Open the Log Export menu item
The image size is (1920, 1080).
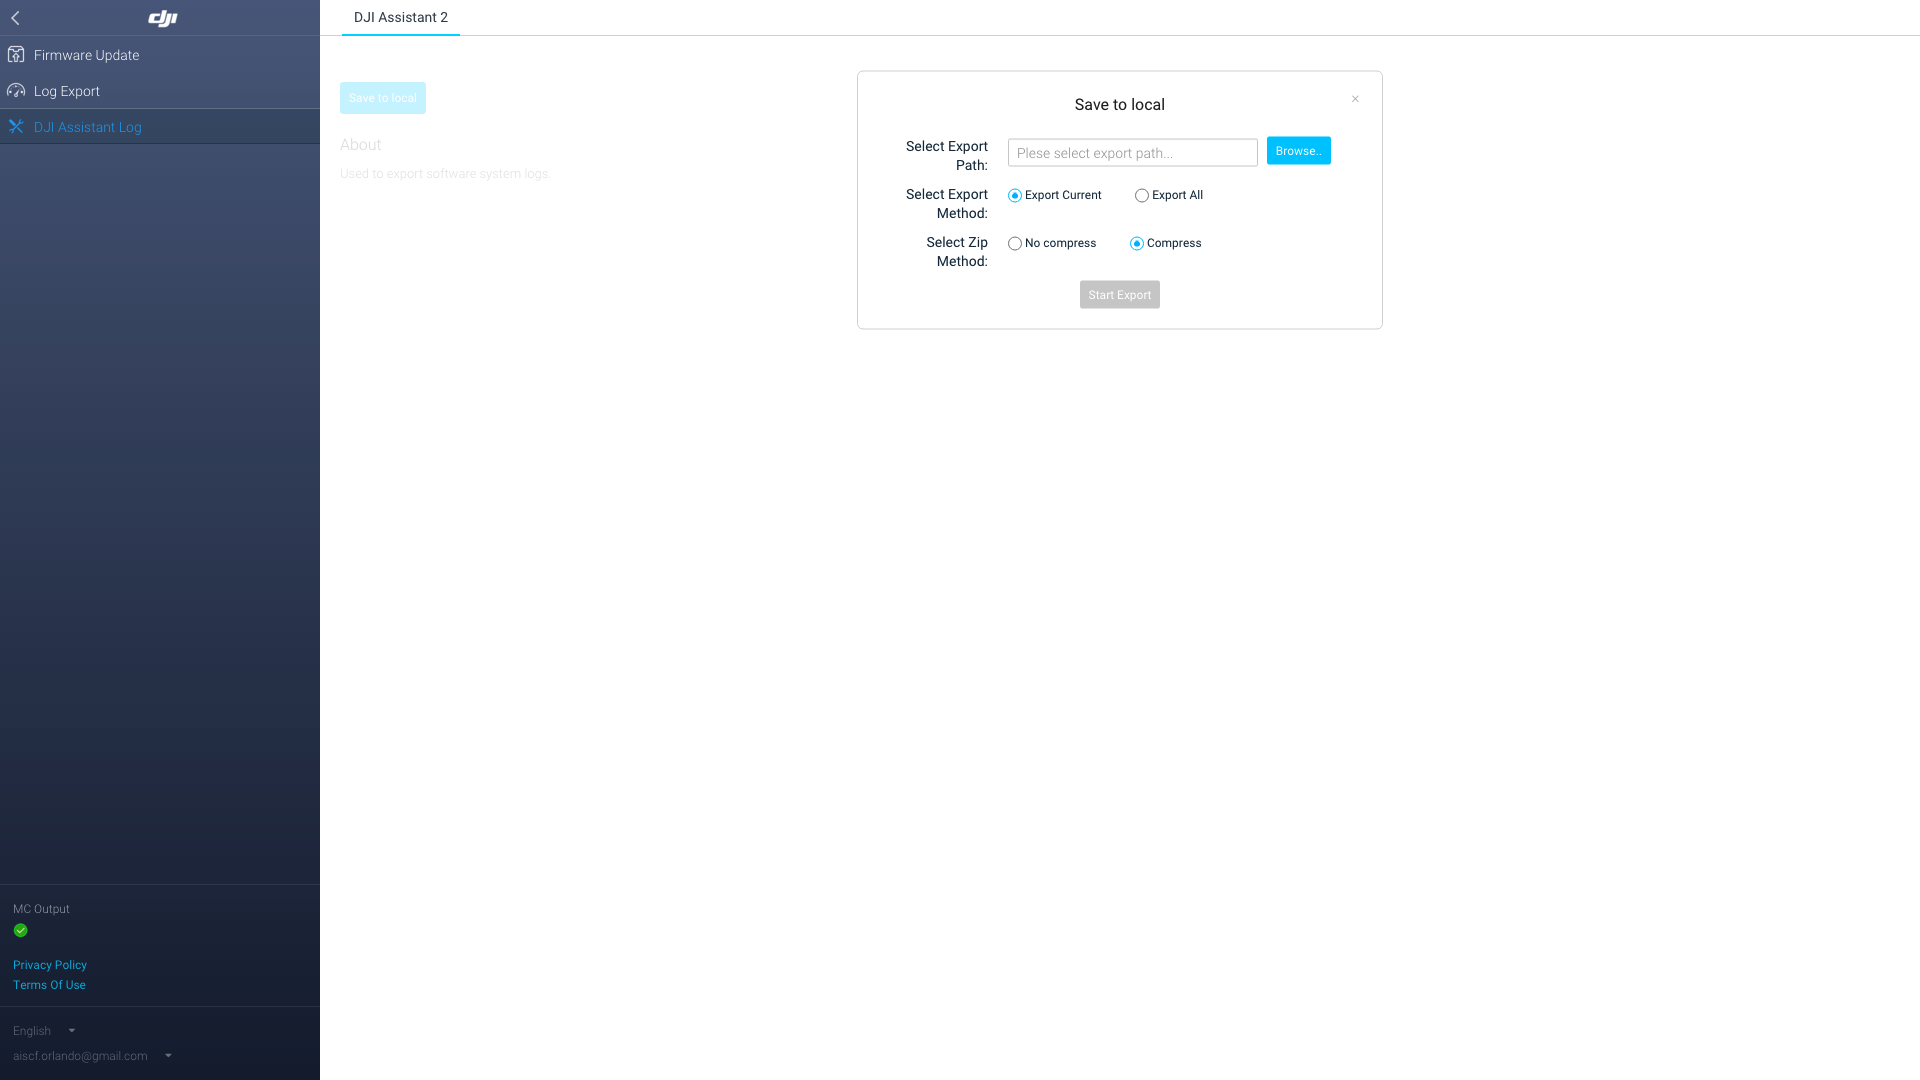coord(160,91)
